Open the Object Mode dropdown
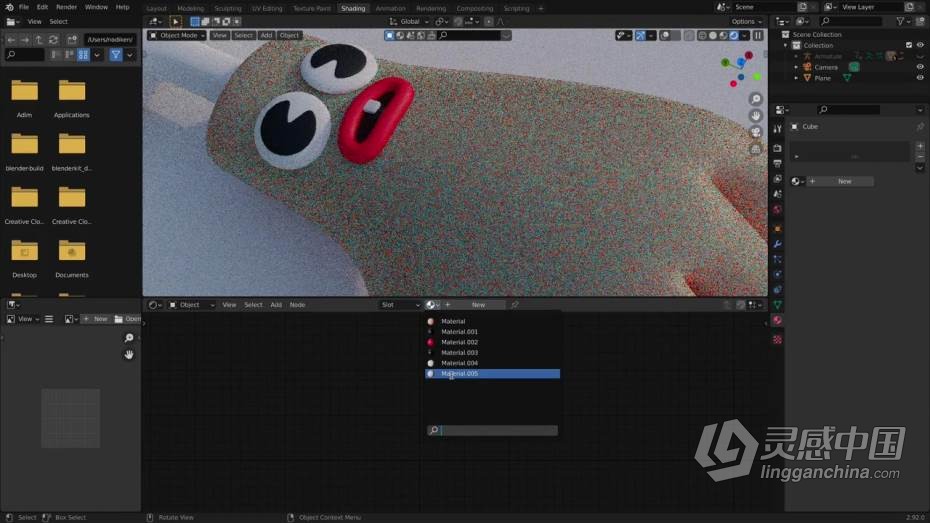This screenshot has height=523, width=930. pyautogui.click(x=177, y=36)
